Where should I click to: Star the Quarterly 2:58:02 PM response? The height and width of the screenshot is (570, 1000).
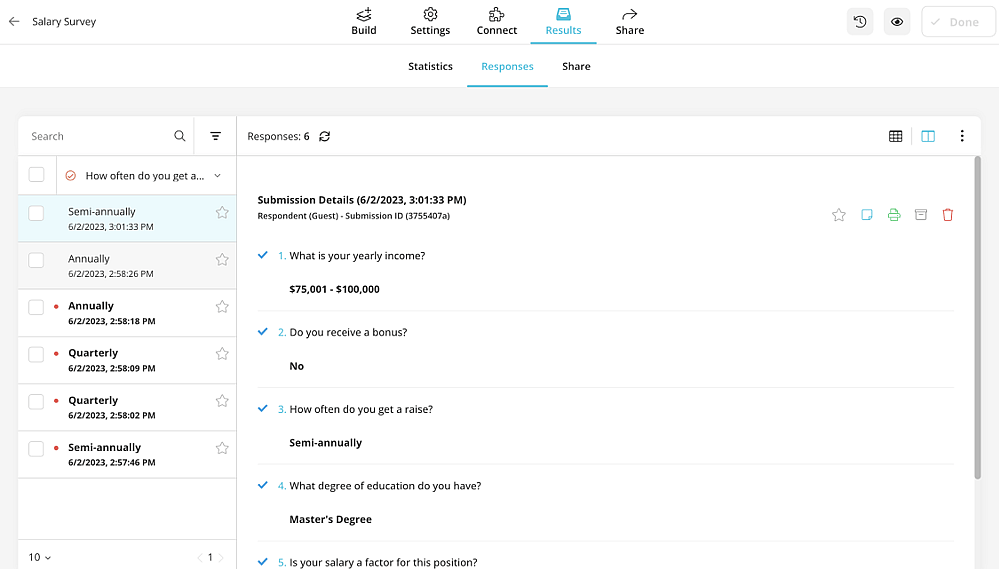(x=222, y=401)
